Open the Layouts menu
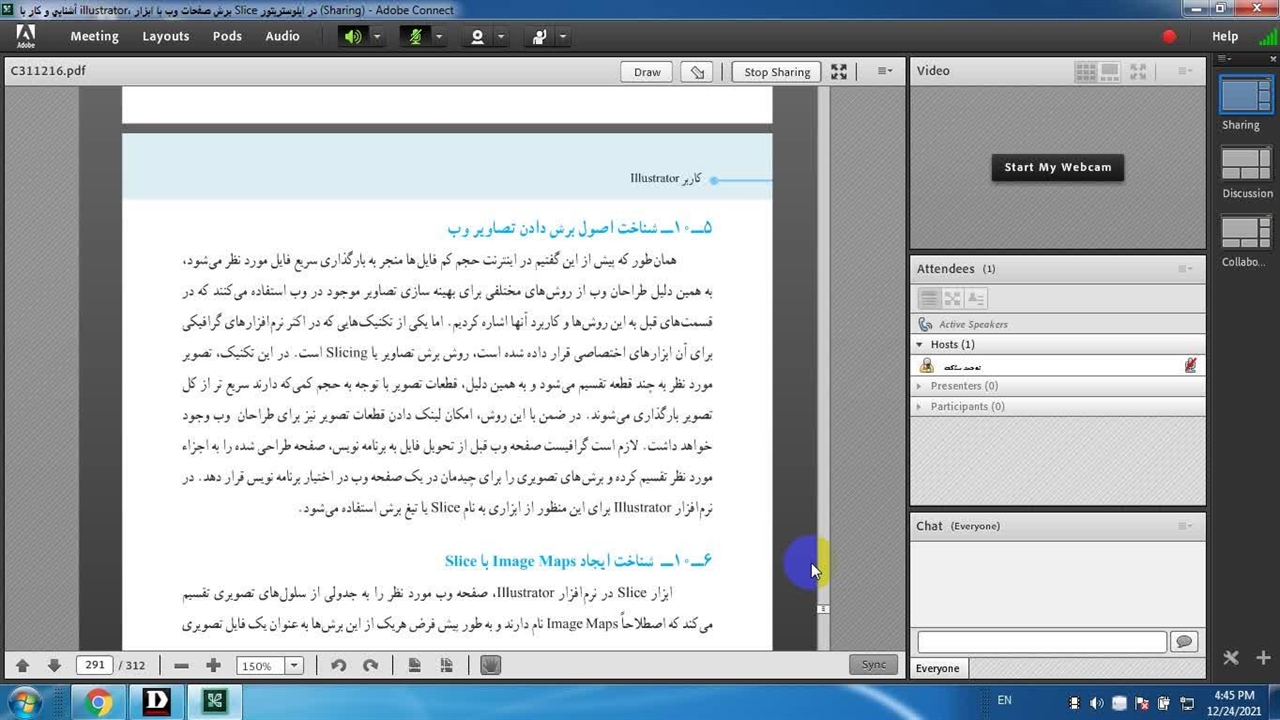 coord(165,36)
